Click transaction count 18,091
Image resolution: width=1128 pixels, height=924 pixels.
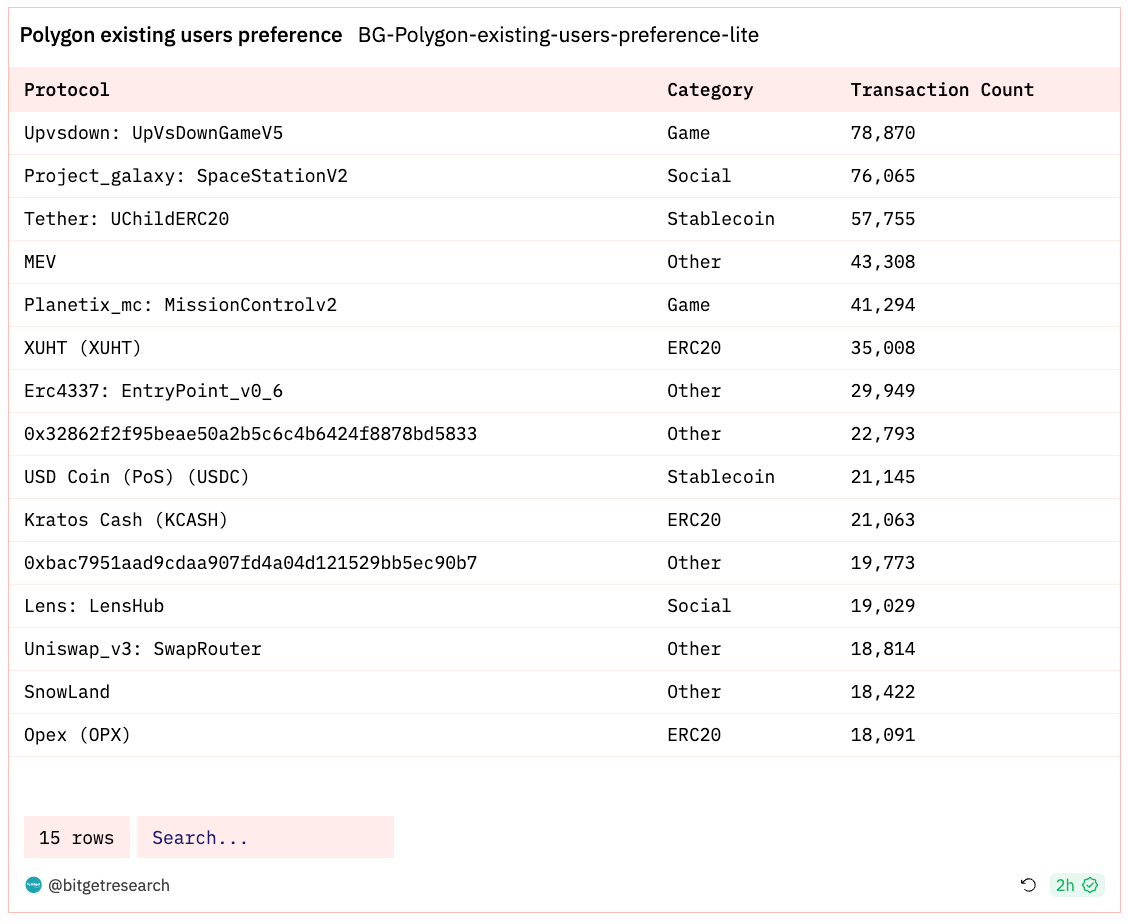(x=883, y=735)
